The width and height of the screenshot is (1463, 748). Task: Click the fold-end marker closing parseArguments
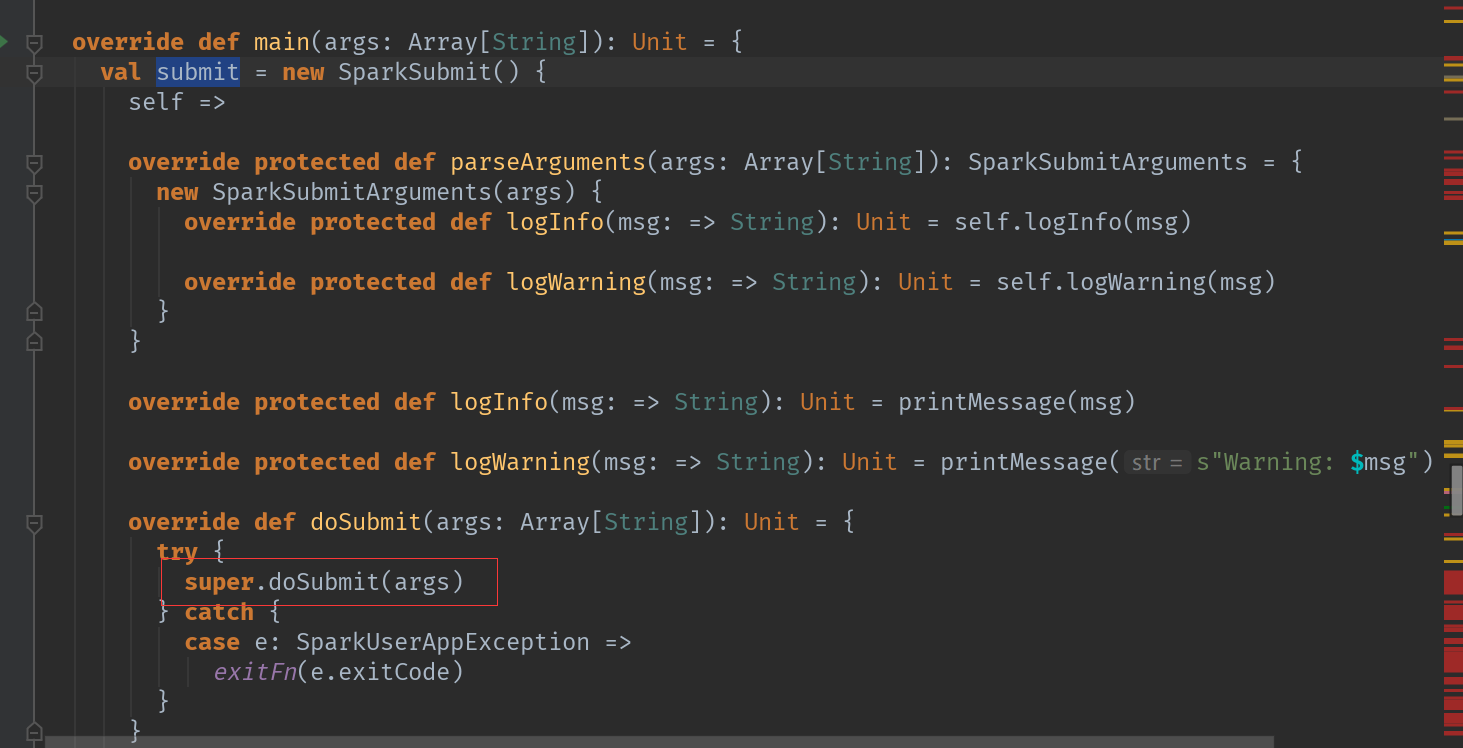coord(34,342)
